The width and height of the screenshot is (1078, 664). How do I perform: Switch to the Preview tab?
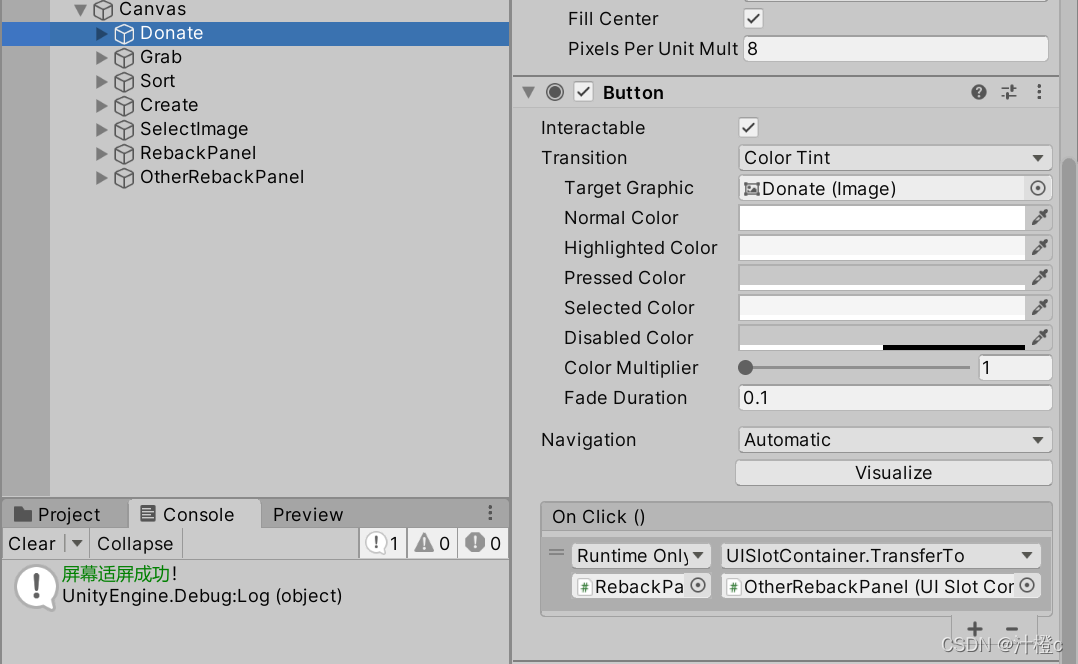pyautogui.click(x=308, y=514)
